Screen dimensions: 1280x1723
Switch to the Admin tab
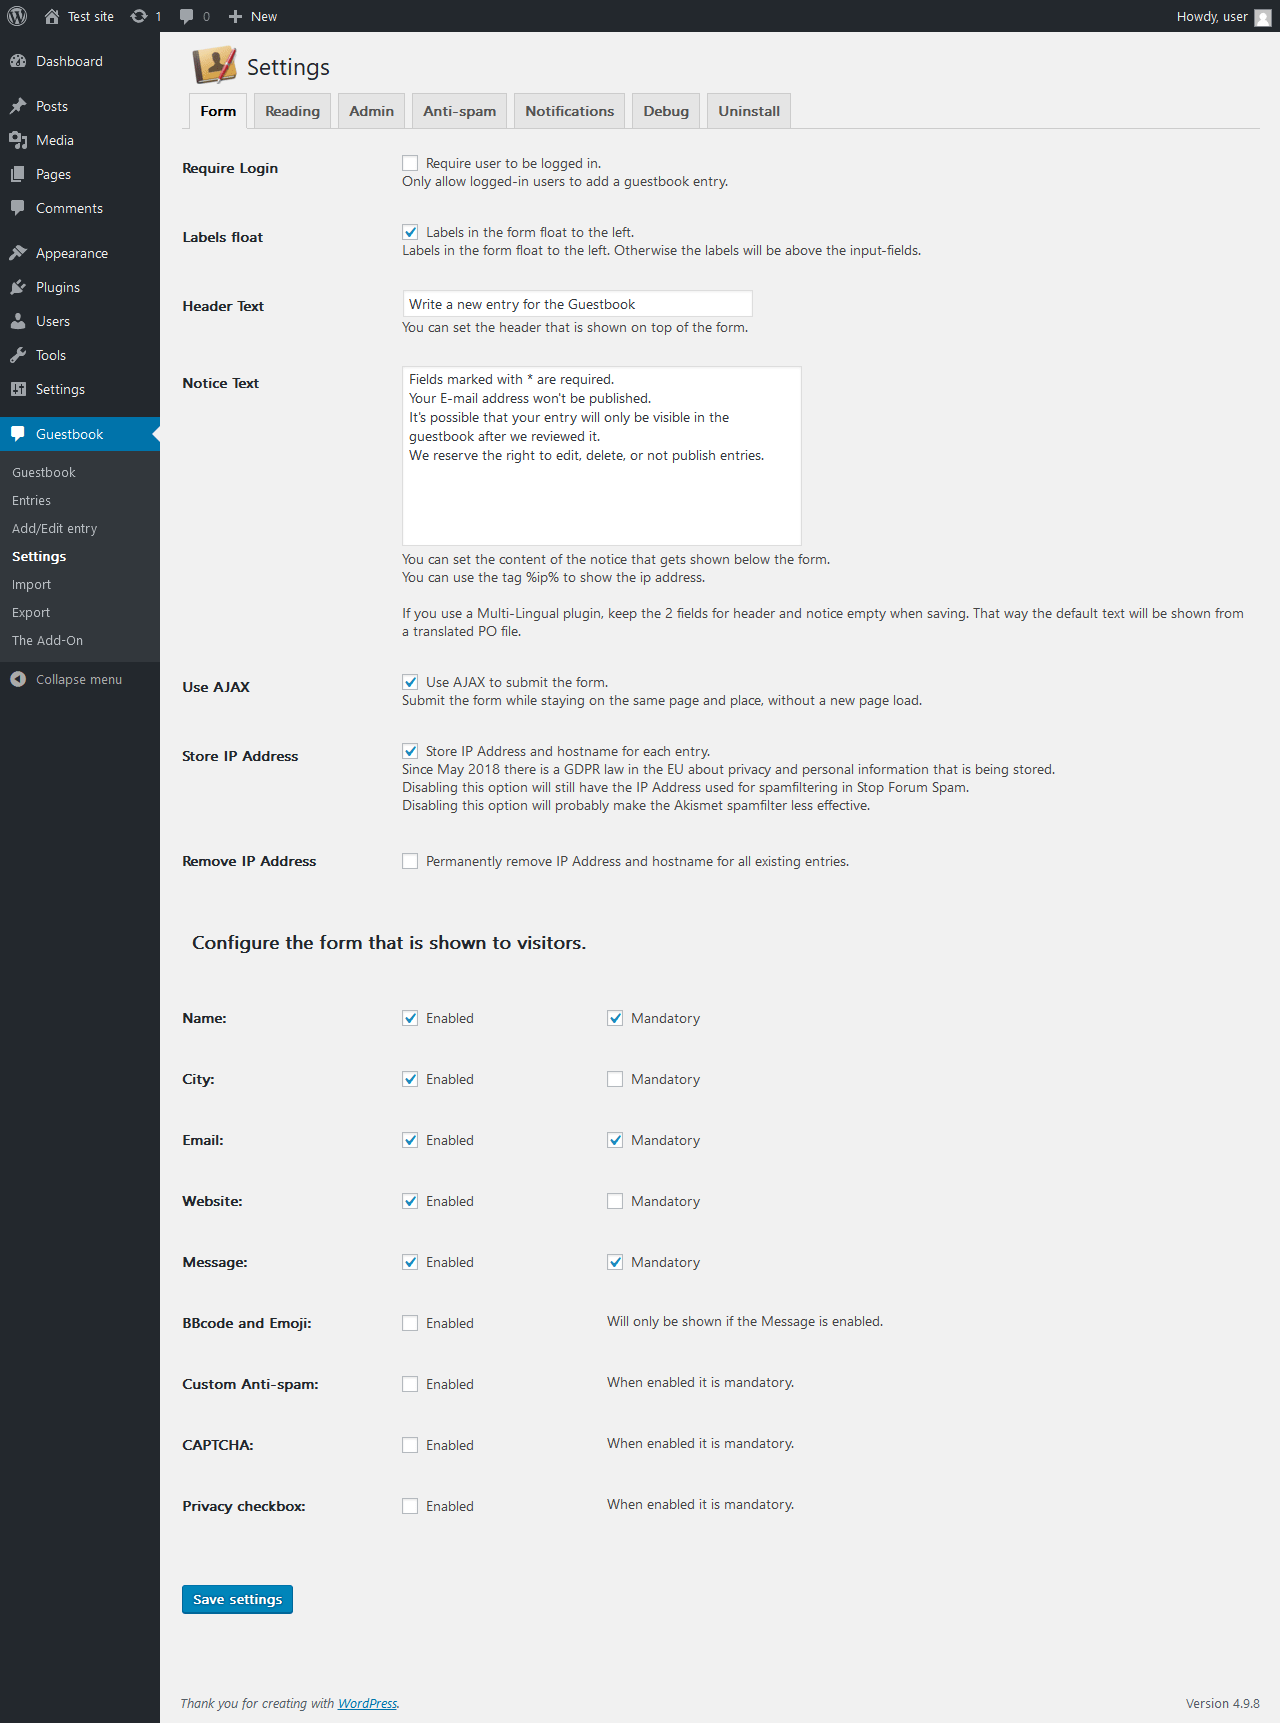point(371,111)
